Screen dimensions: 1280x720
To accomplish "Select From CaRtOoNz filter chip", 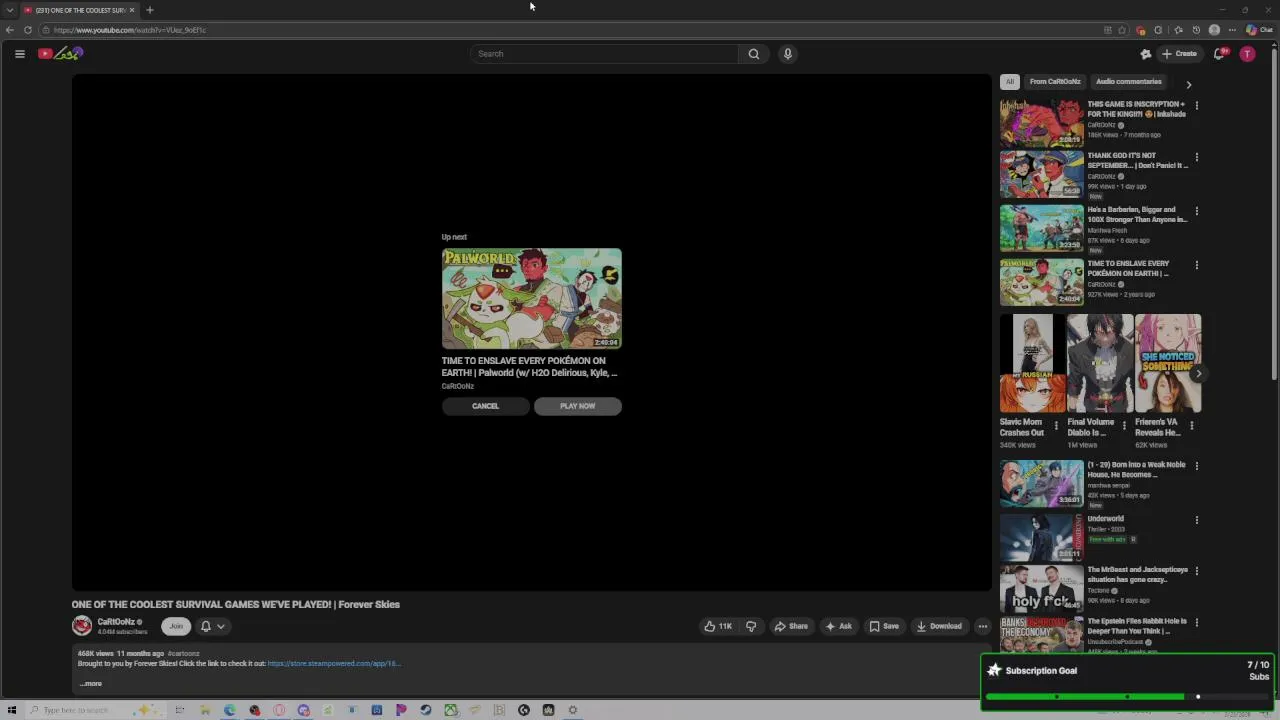I will pos(1055,82).
